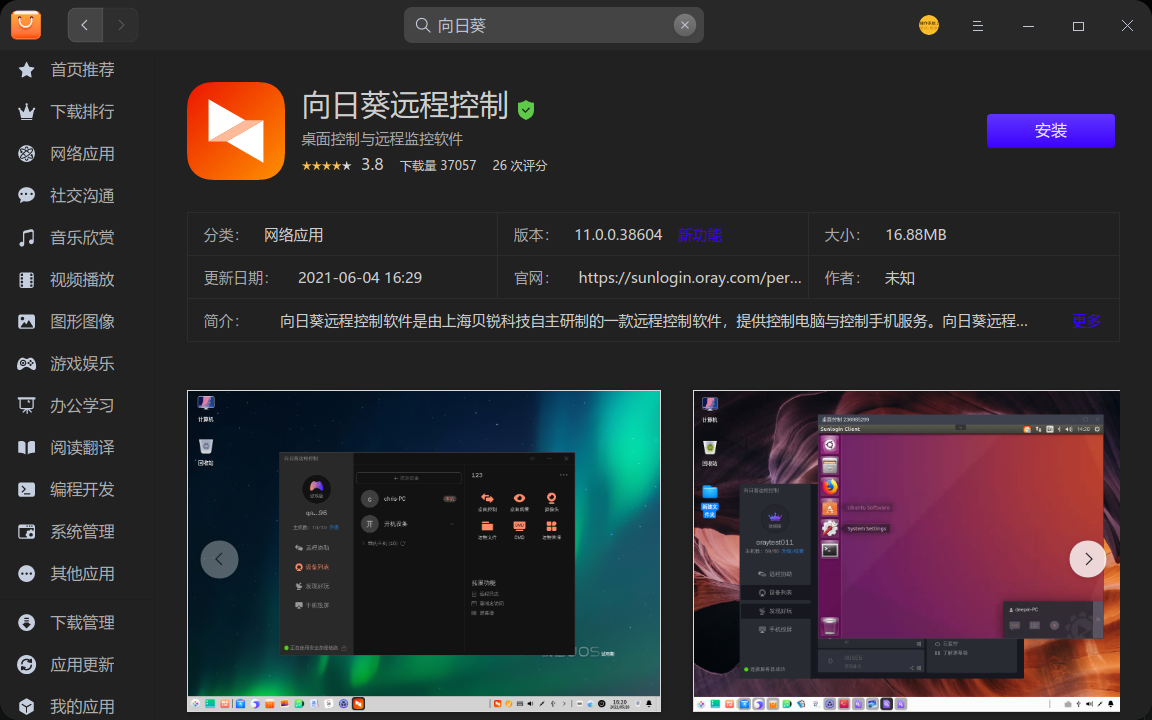
Task: Click the 办公学习 presentation icon
Action: coord(26,406)
